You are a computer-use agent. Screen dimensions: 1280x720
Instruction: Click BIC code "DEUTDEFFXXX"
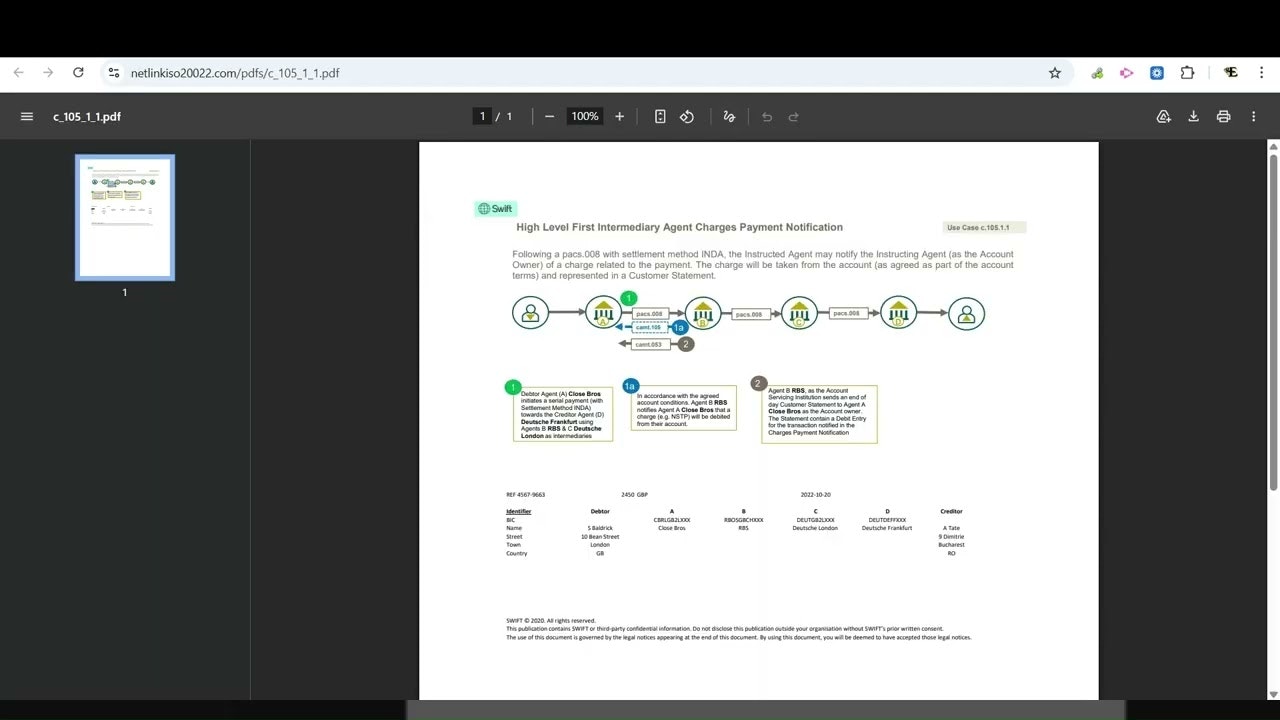887,520
